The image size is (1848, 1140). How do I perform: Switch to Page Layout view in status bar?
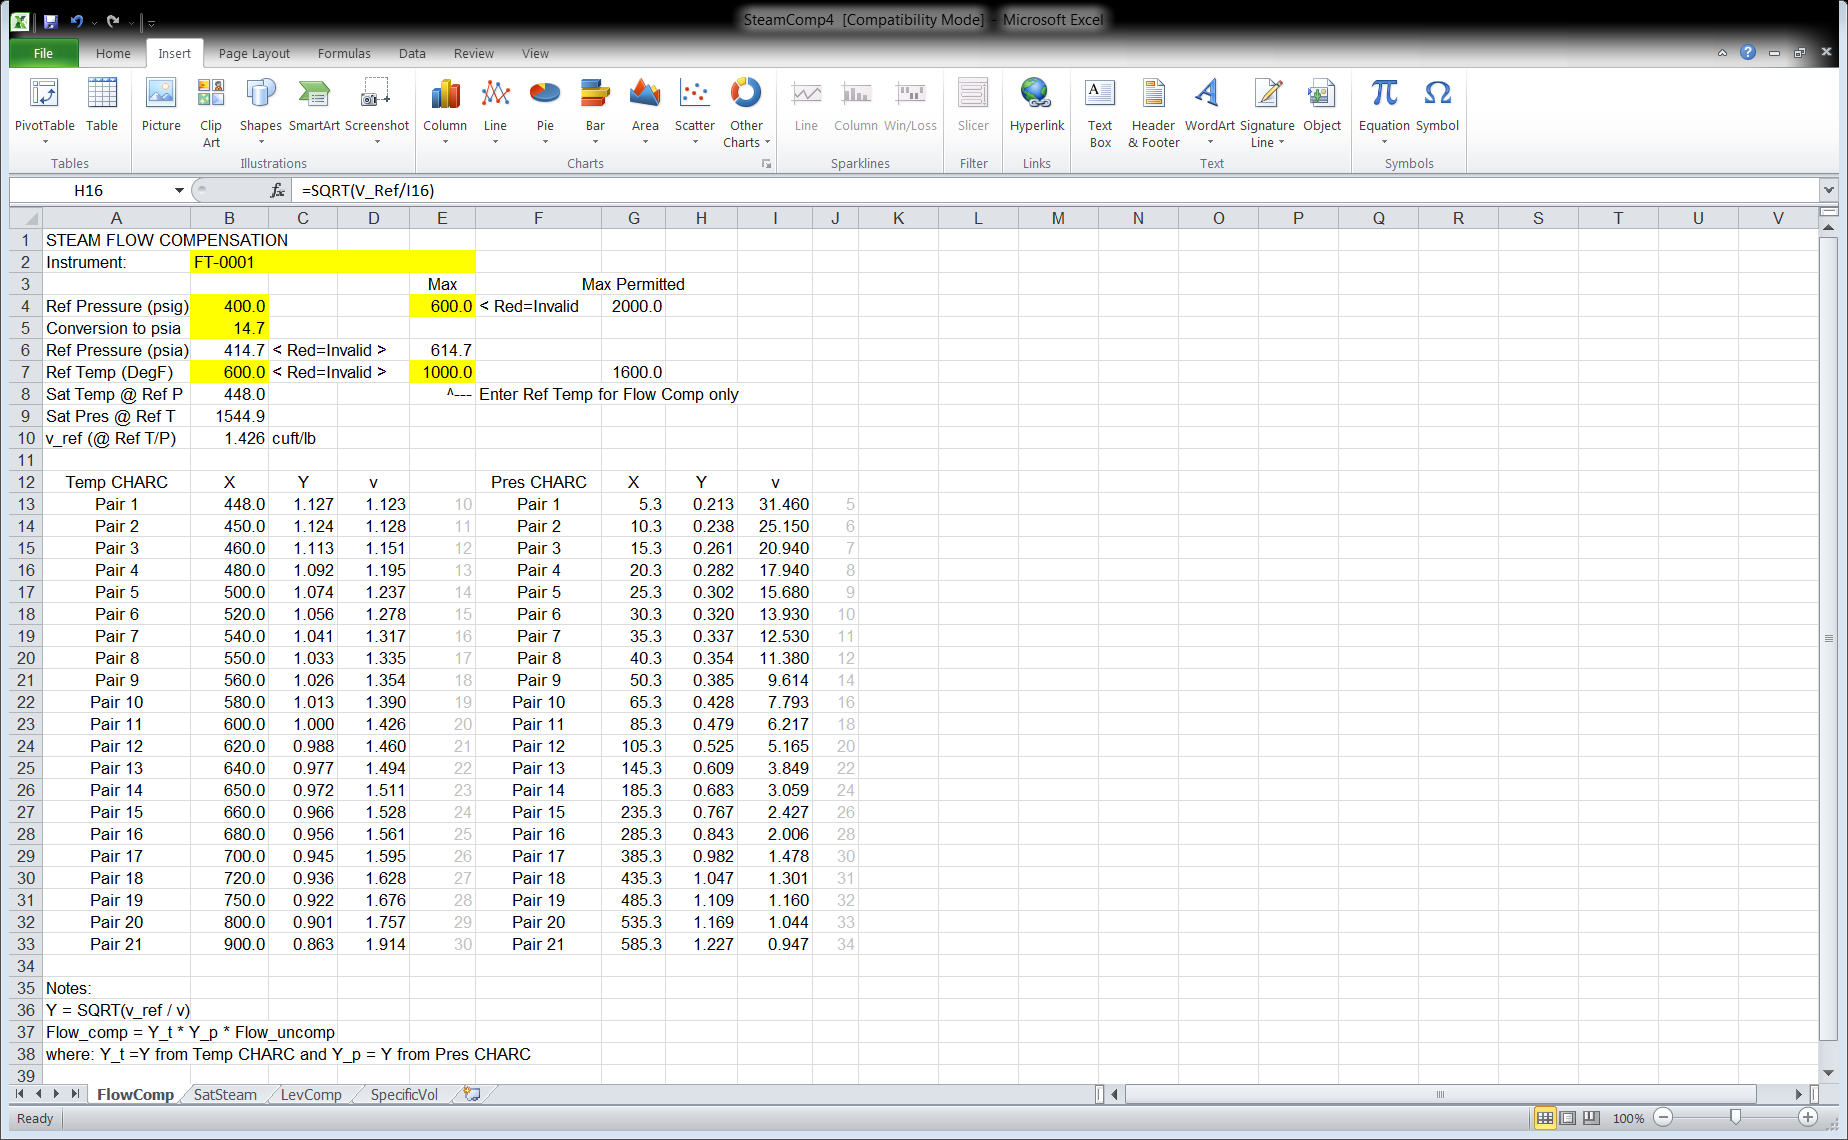pyautogui.click(x=1568, y=1118)
